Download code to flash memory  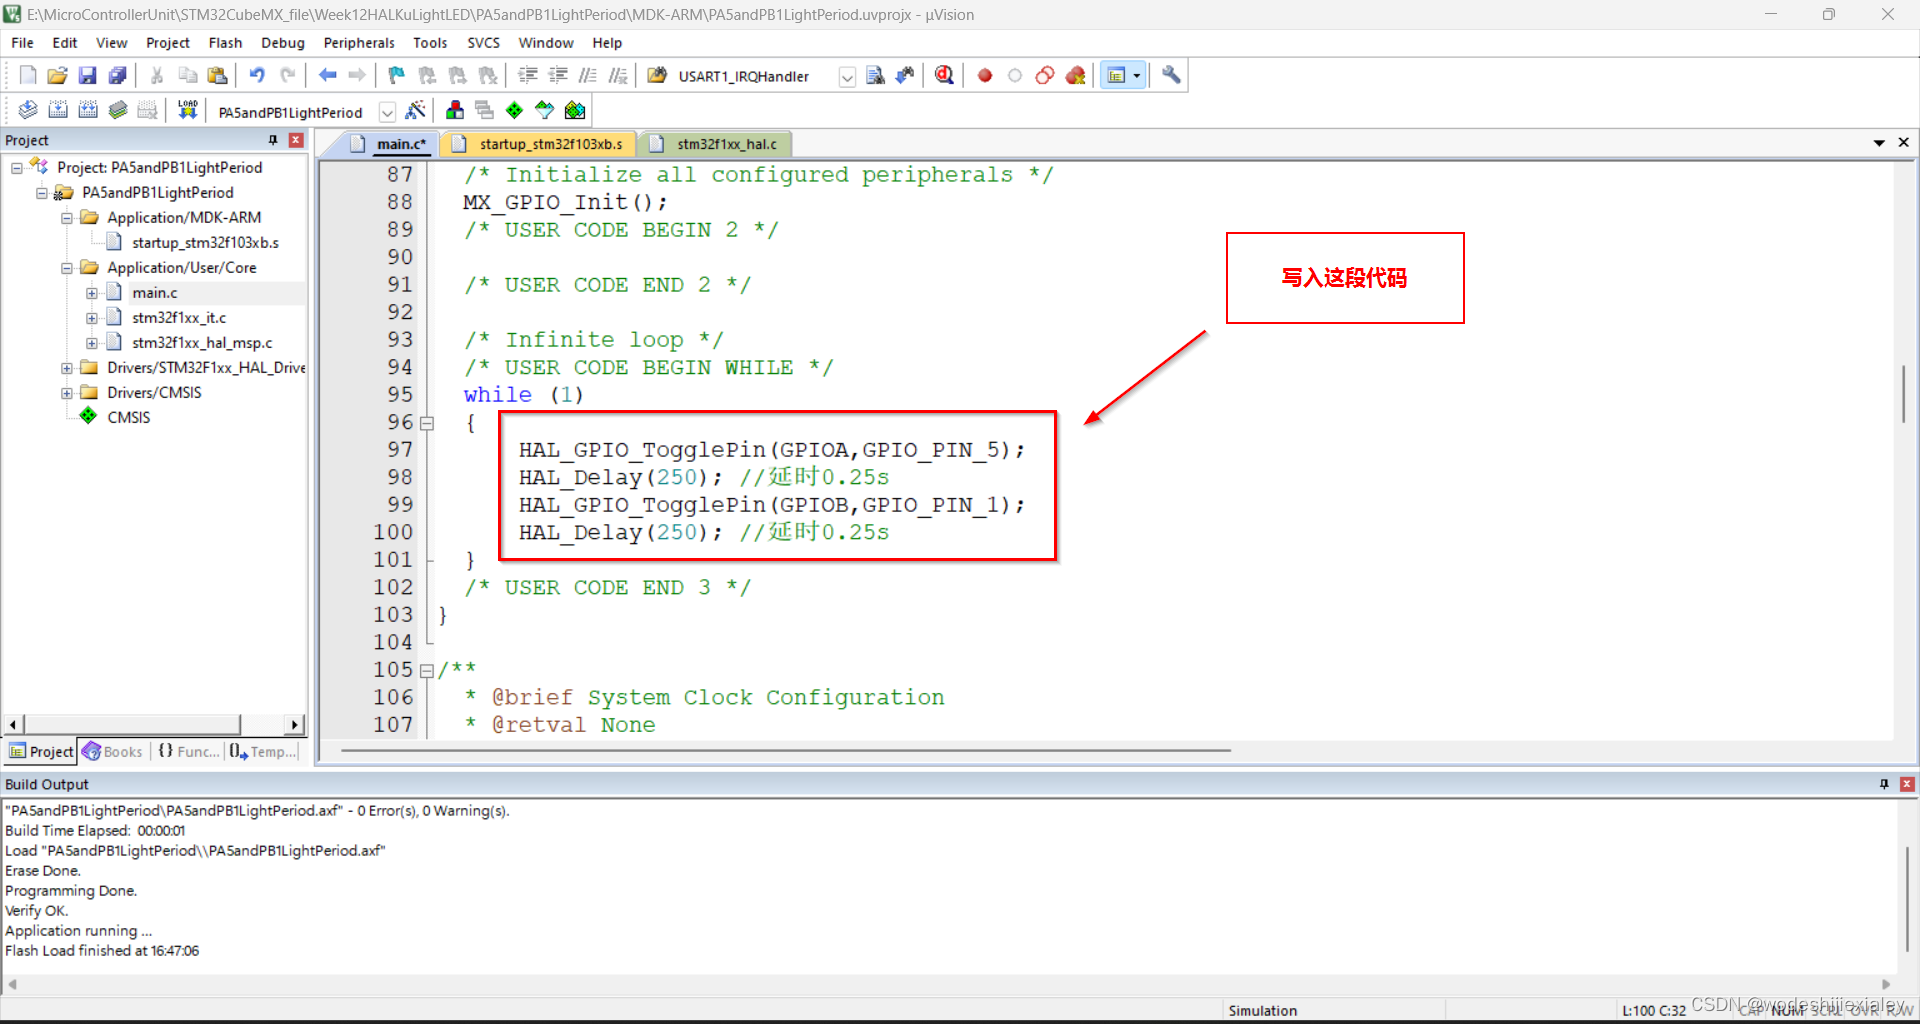tap(187, 110)
